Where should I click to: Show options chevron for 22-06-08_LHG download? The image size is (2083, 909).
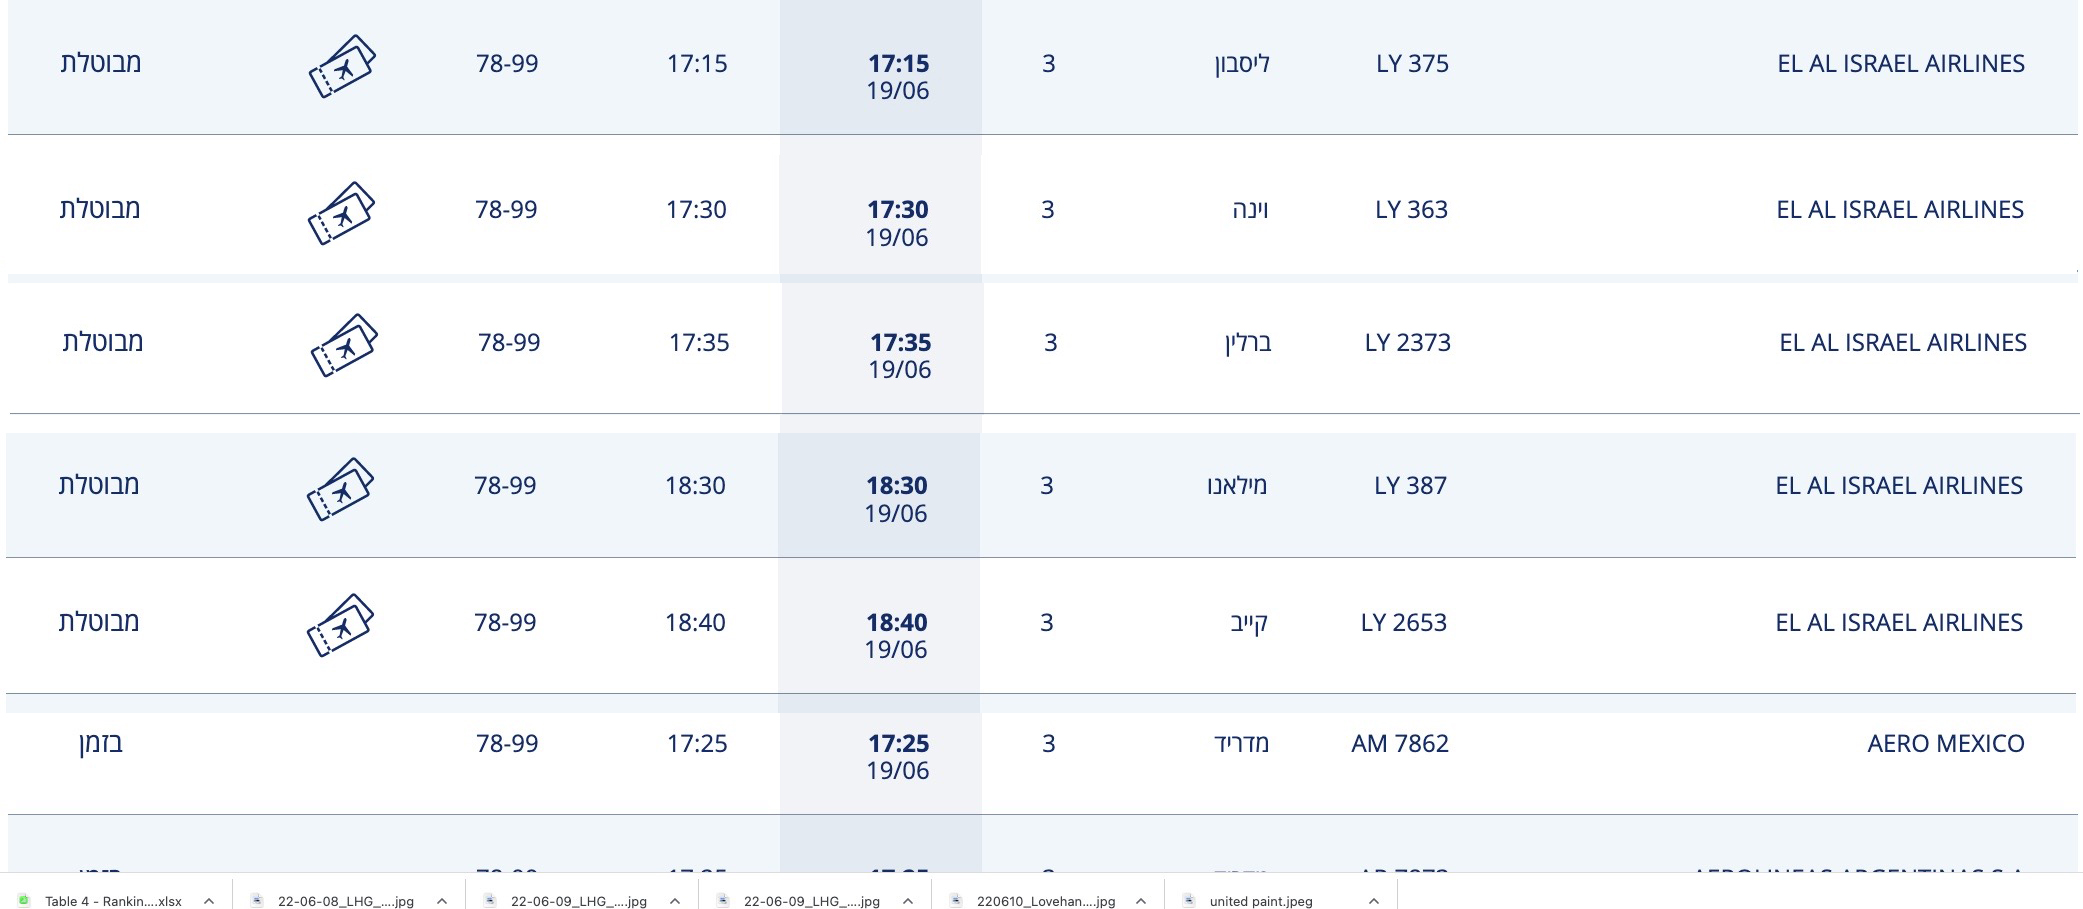pos(441,900)
